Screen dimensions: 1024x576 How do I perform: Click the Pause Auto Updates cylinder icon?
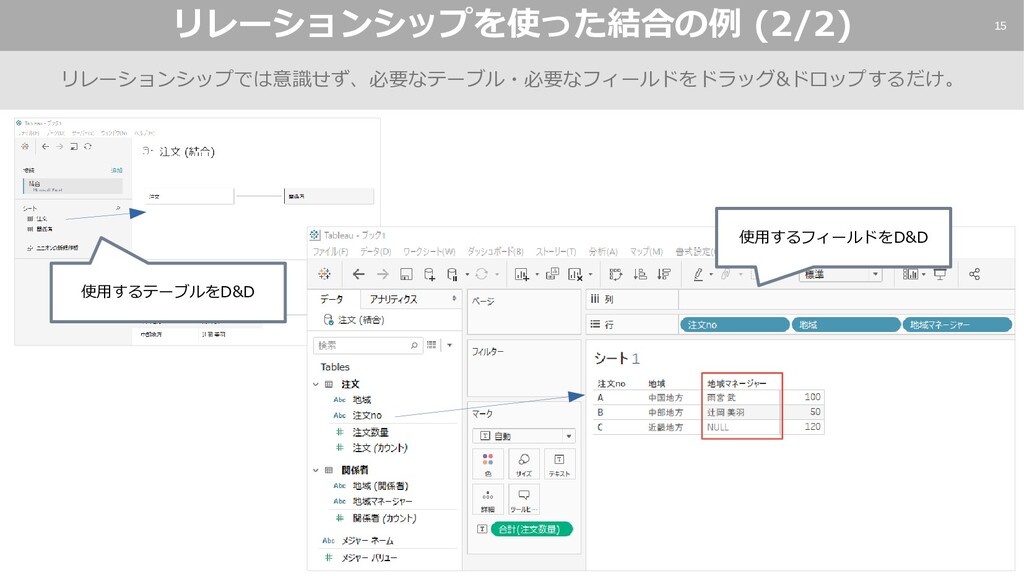(452, 274)
